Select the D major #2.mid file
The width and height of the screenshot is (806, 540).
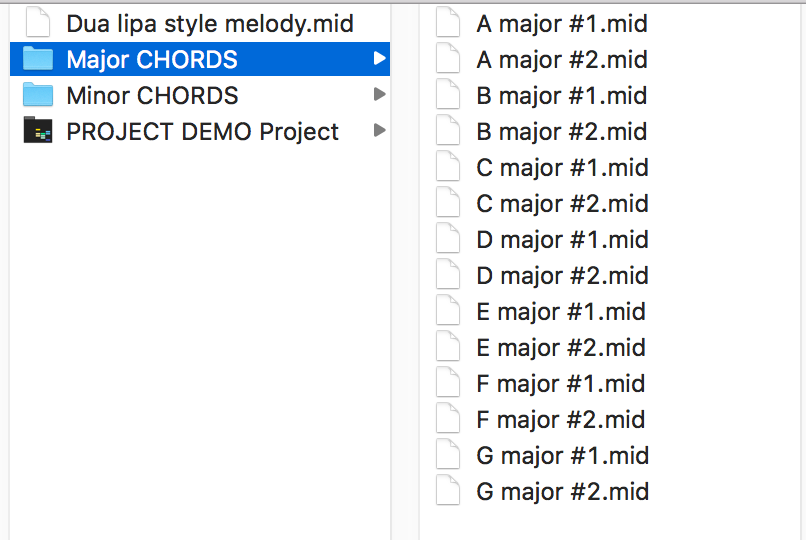(x=562, y=276)
